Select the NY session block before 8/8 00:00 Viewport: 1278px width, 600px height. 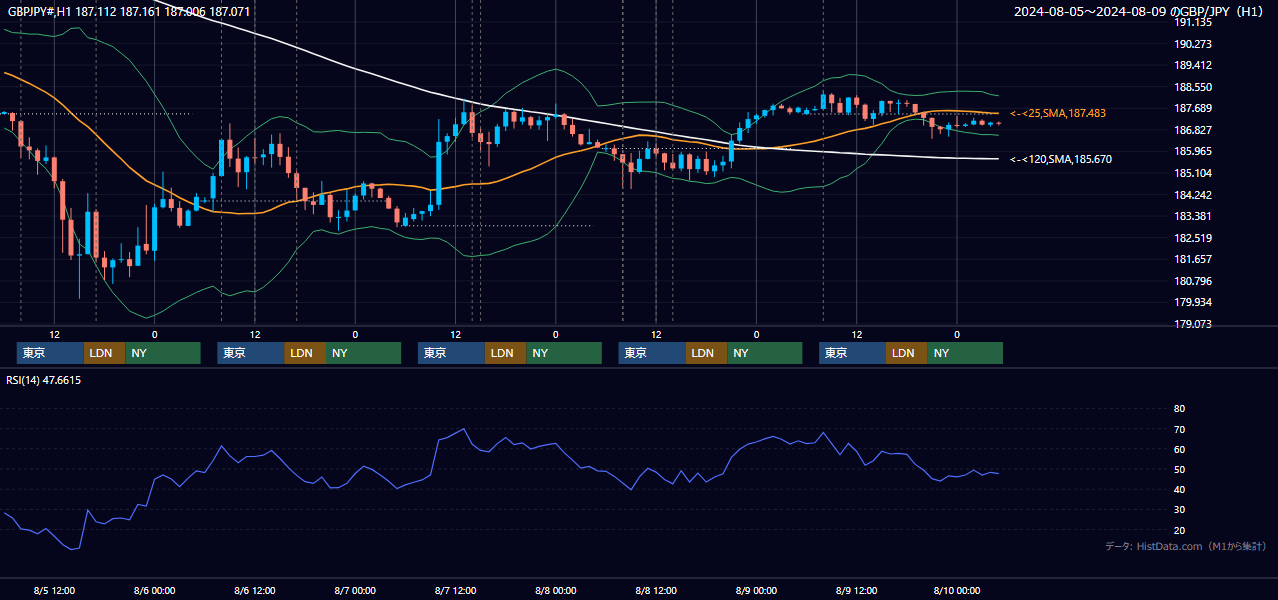tap(564, 353)
